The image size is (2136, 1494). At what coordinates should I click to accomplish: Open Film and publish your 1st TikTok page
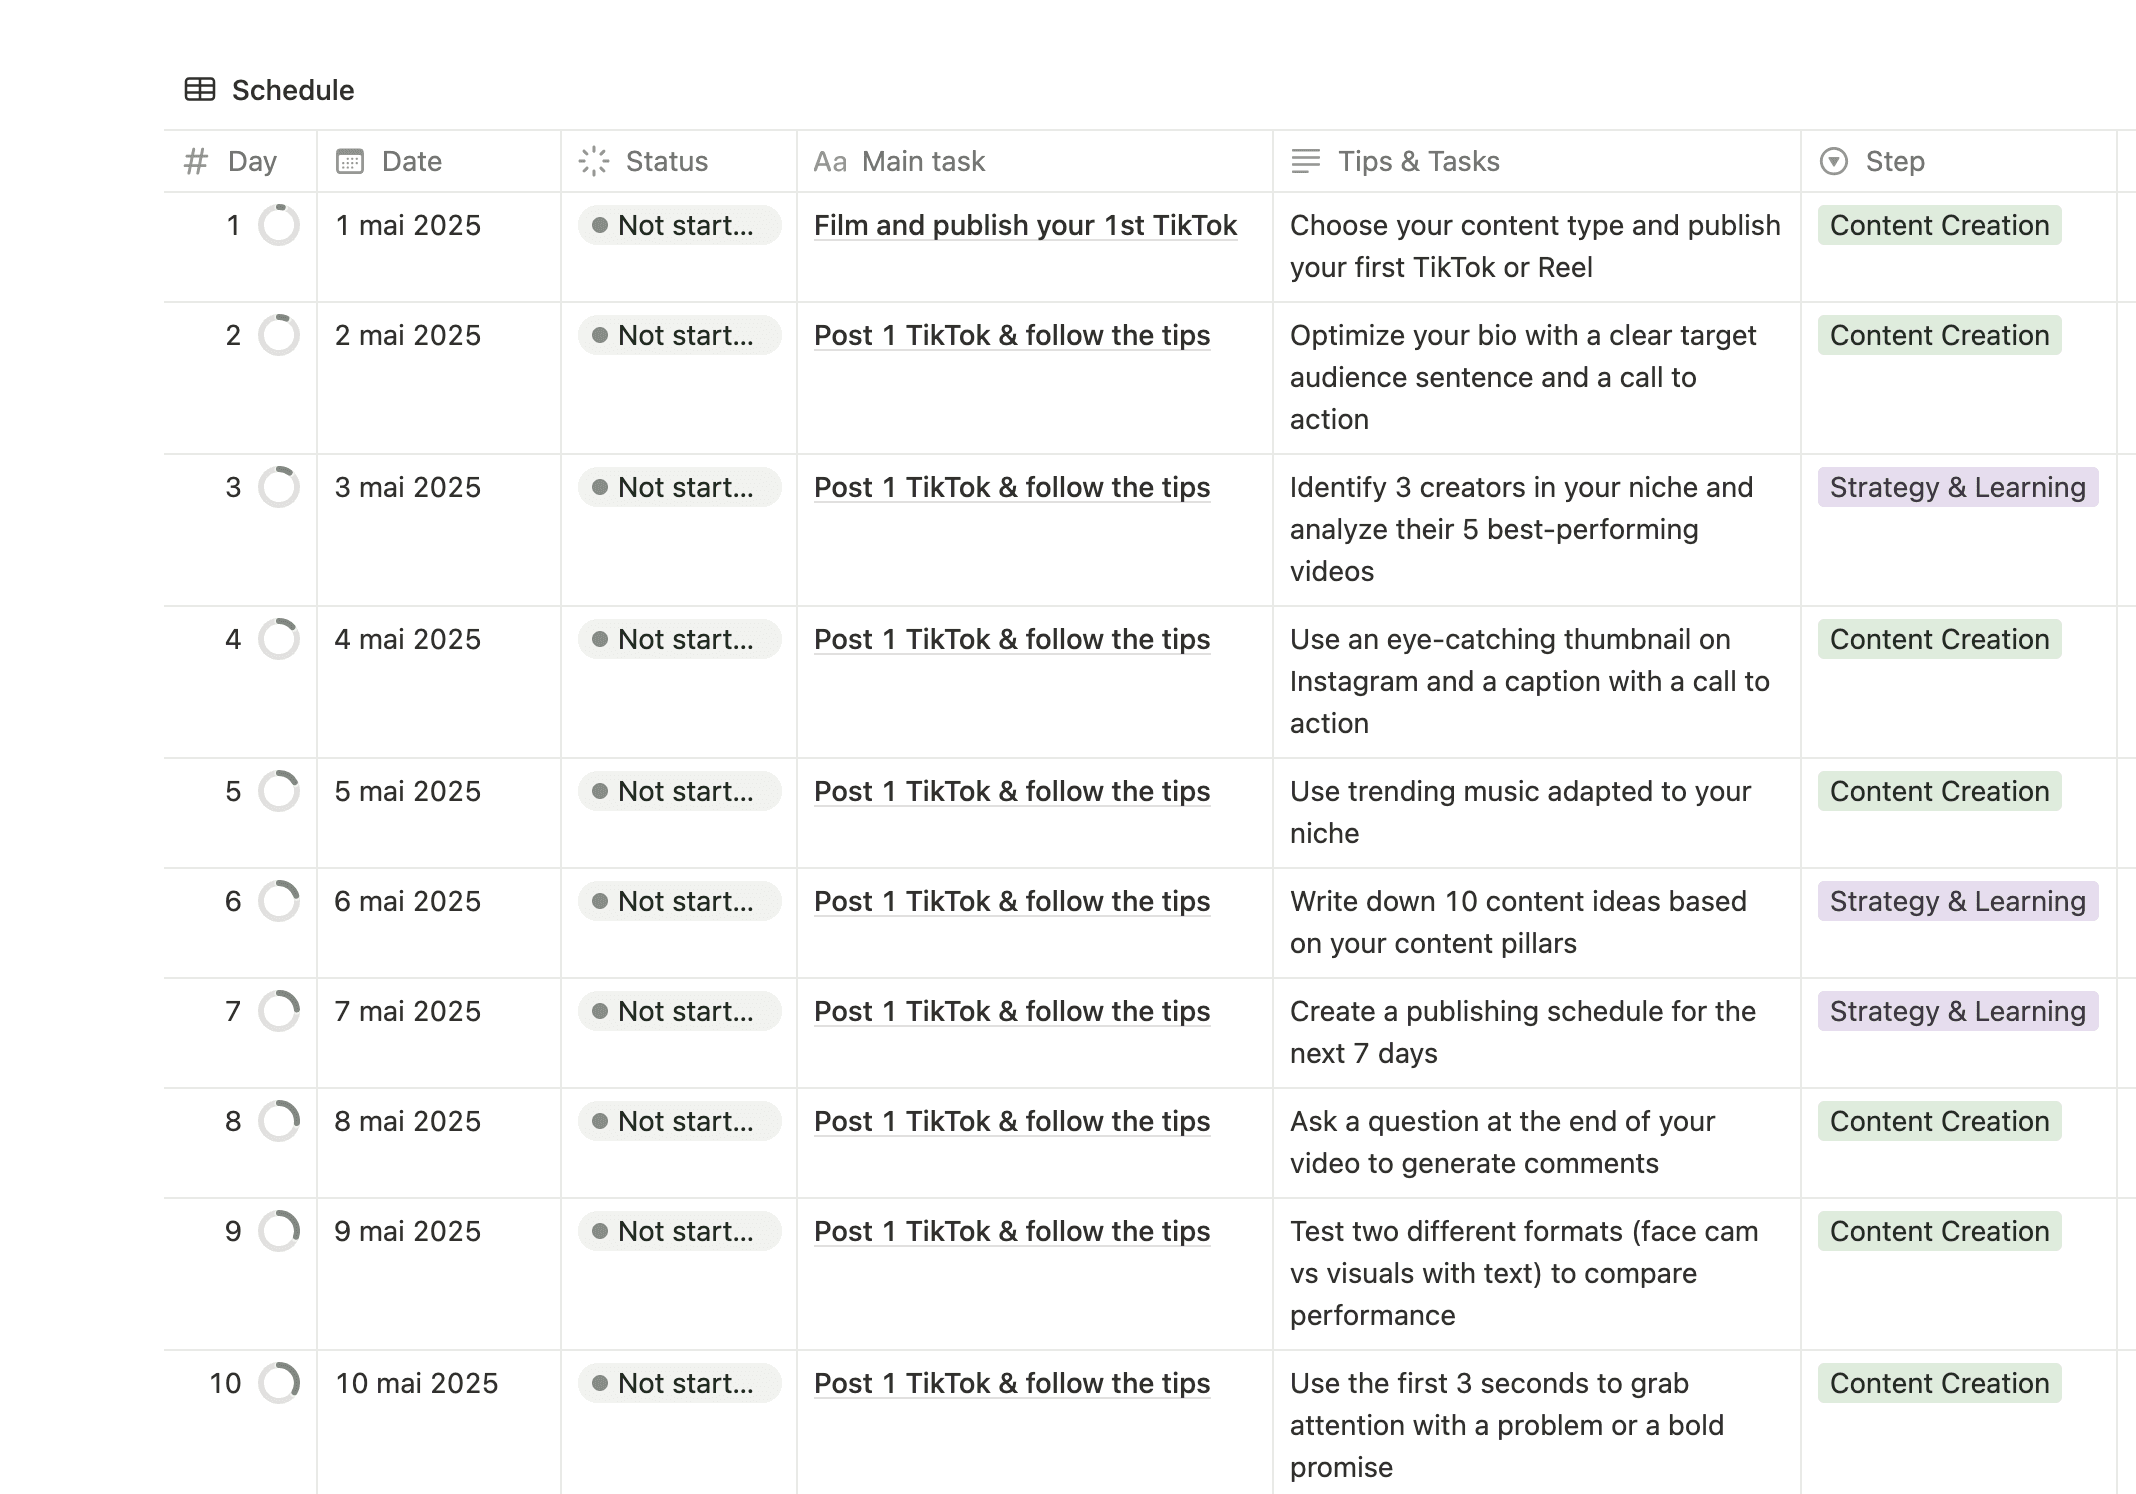coord(1025,225)
